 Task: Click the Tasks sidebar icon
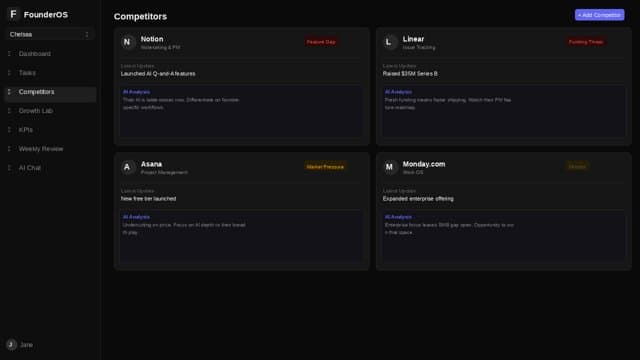(x=9, y=73)
